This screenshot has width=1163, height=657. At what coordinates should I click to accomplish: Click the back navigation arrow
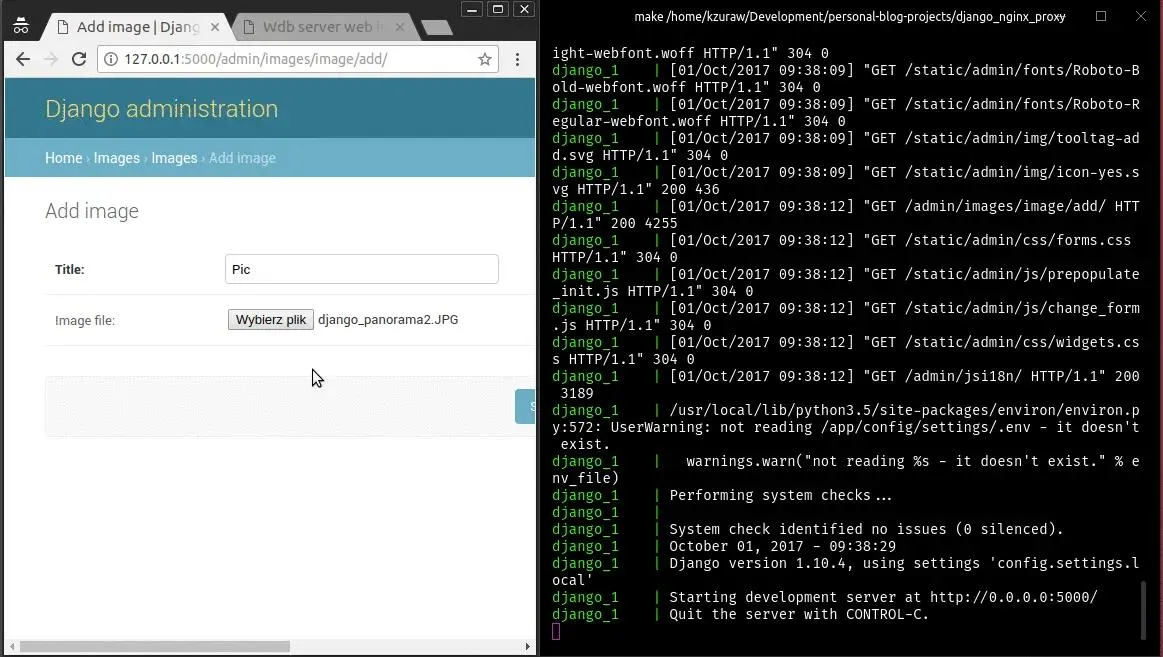[x=22, y=59]
